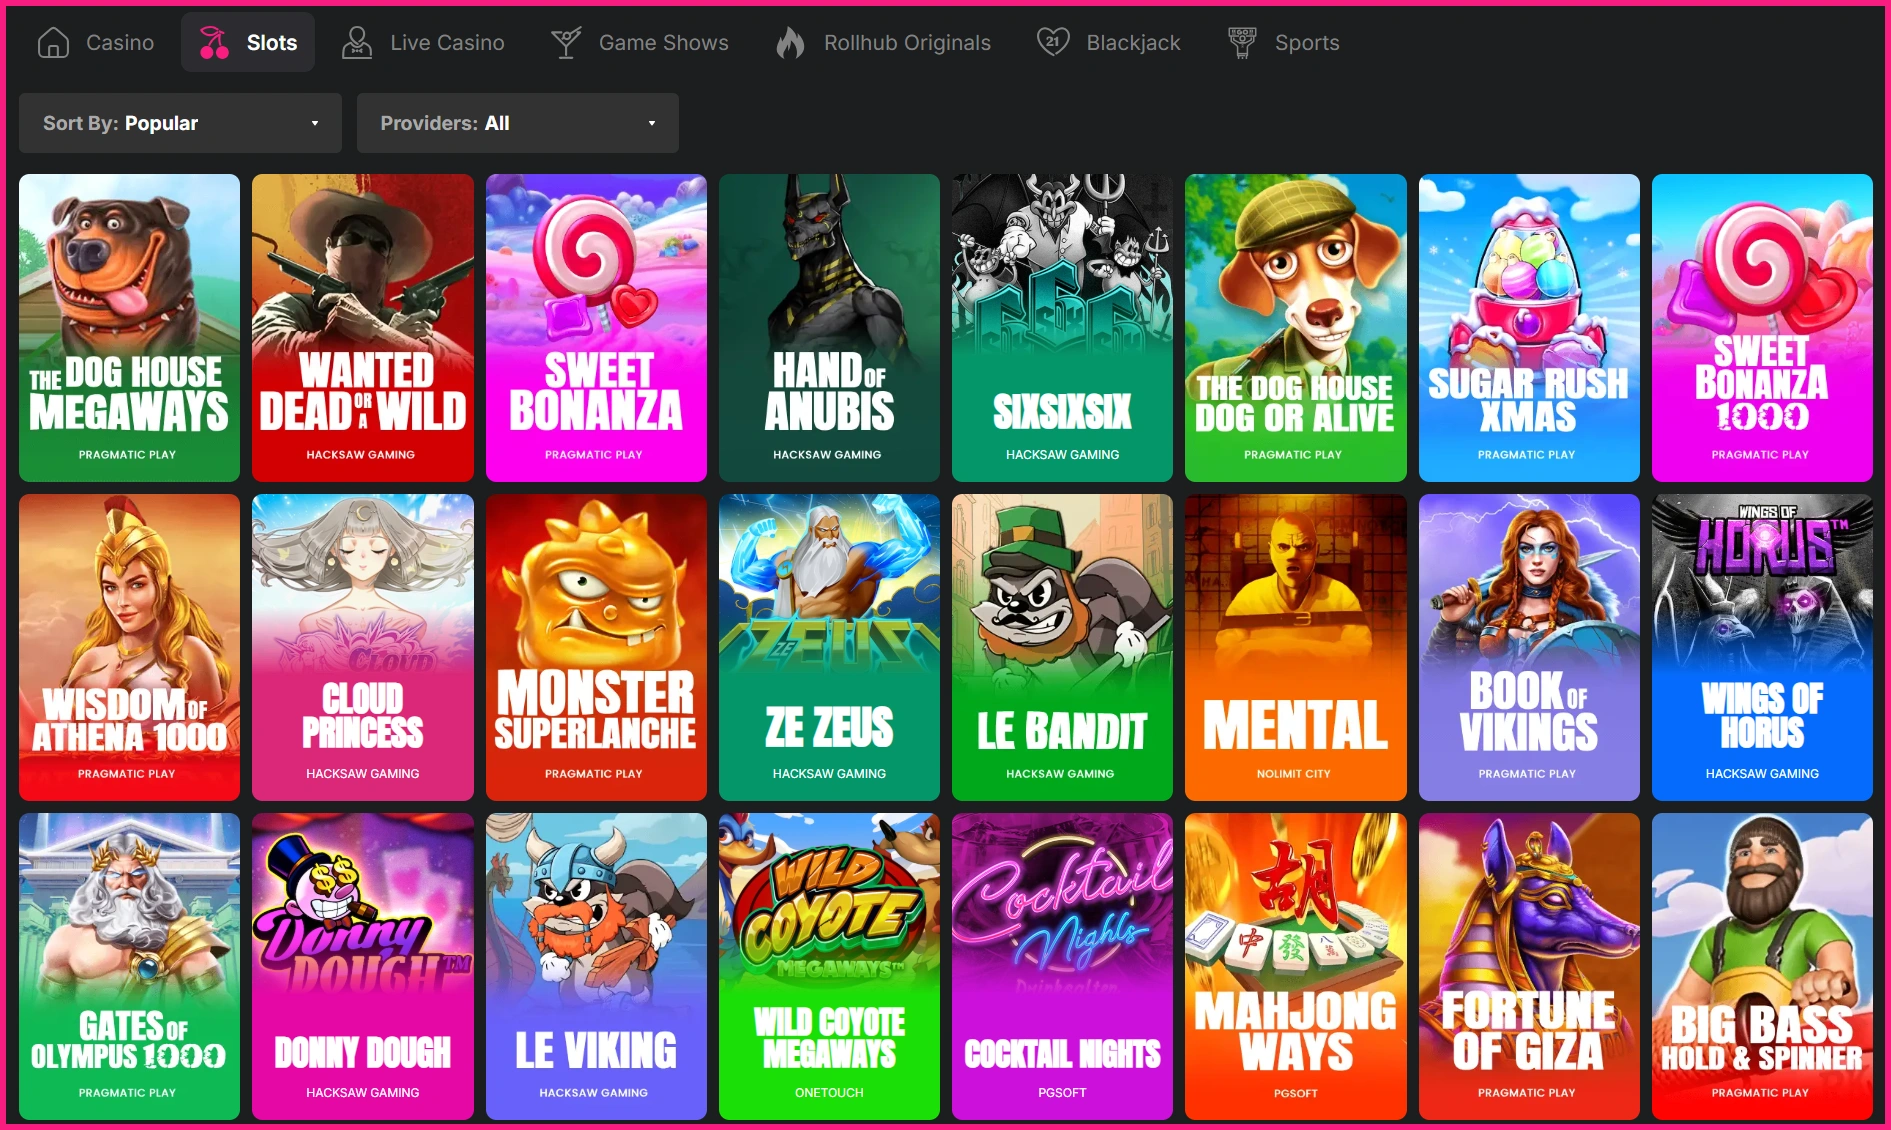Image resolution: width=1891 pixels, height=1130 pixels.
Task: Open the Rollhub Originals tab
Action: point(884,42)
